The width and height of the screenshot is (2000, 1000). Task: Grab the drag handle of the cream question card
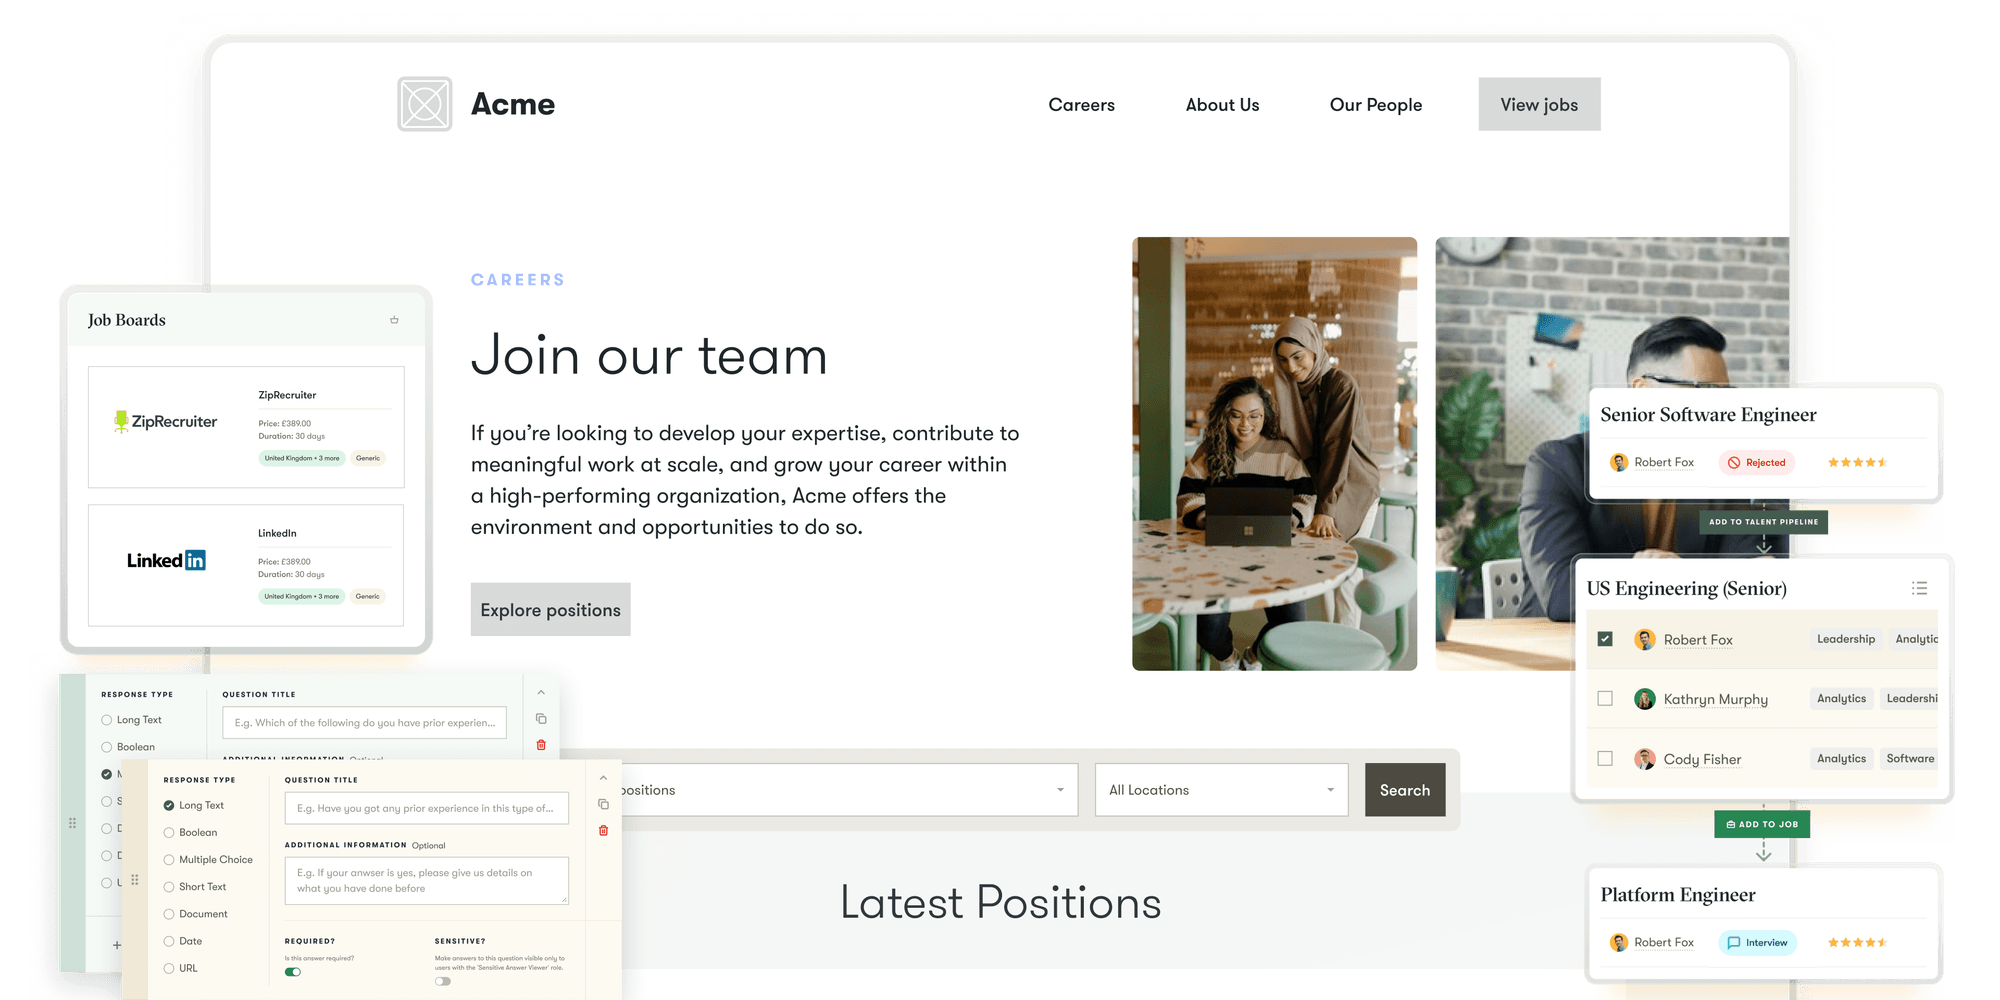point(135,880)
